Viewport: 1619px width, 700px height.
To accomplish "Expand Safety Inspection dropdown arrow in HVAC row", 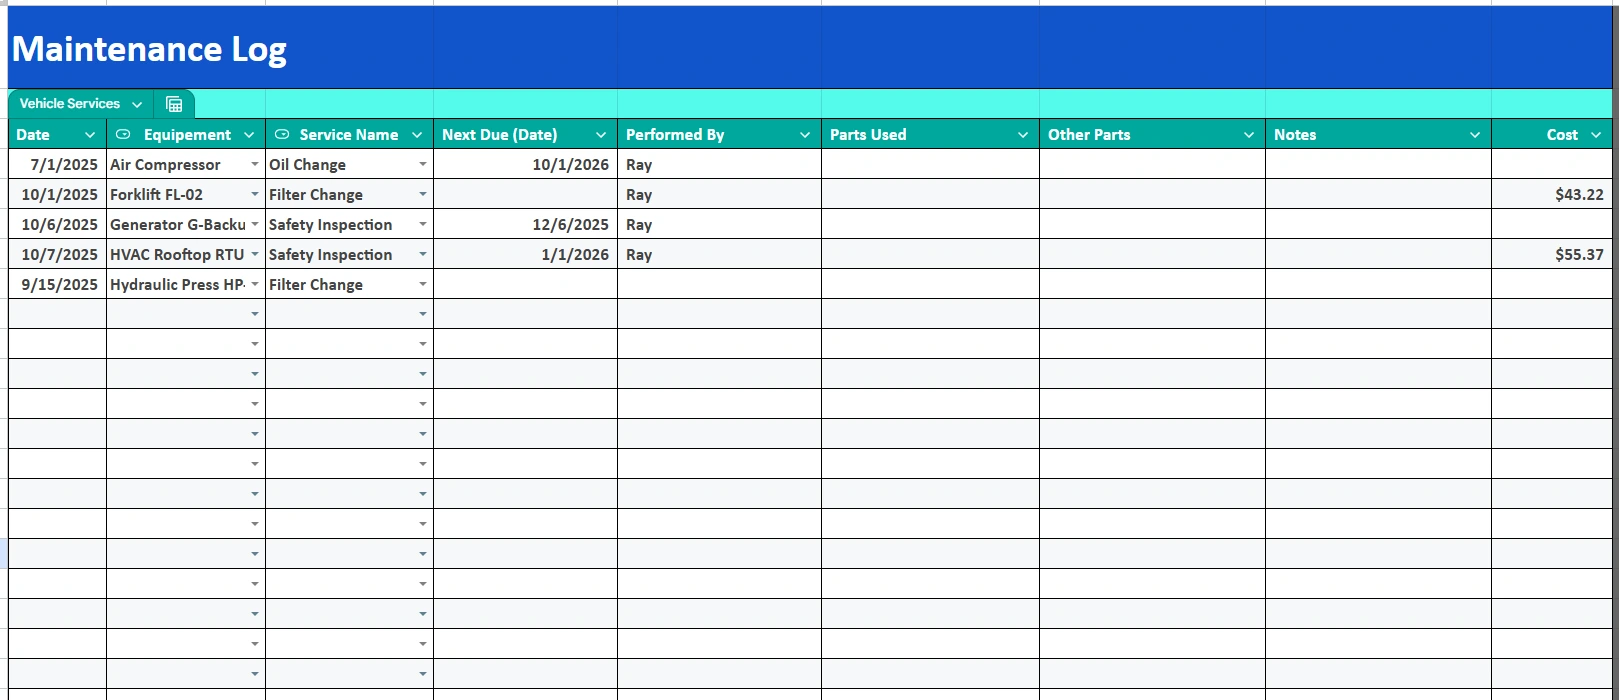I will point(423,254).
